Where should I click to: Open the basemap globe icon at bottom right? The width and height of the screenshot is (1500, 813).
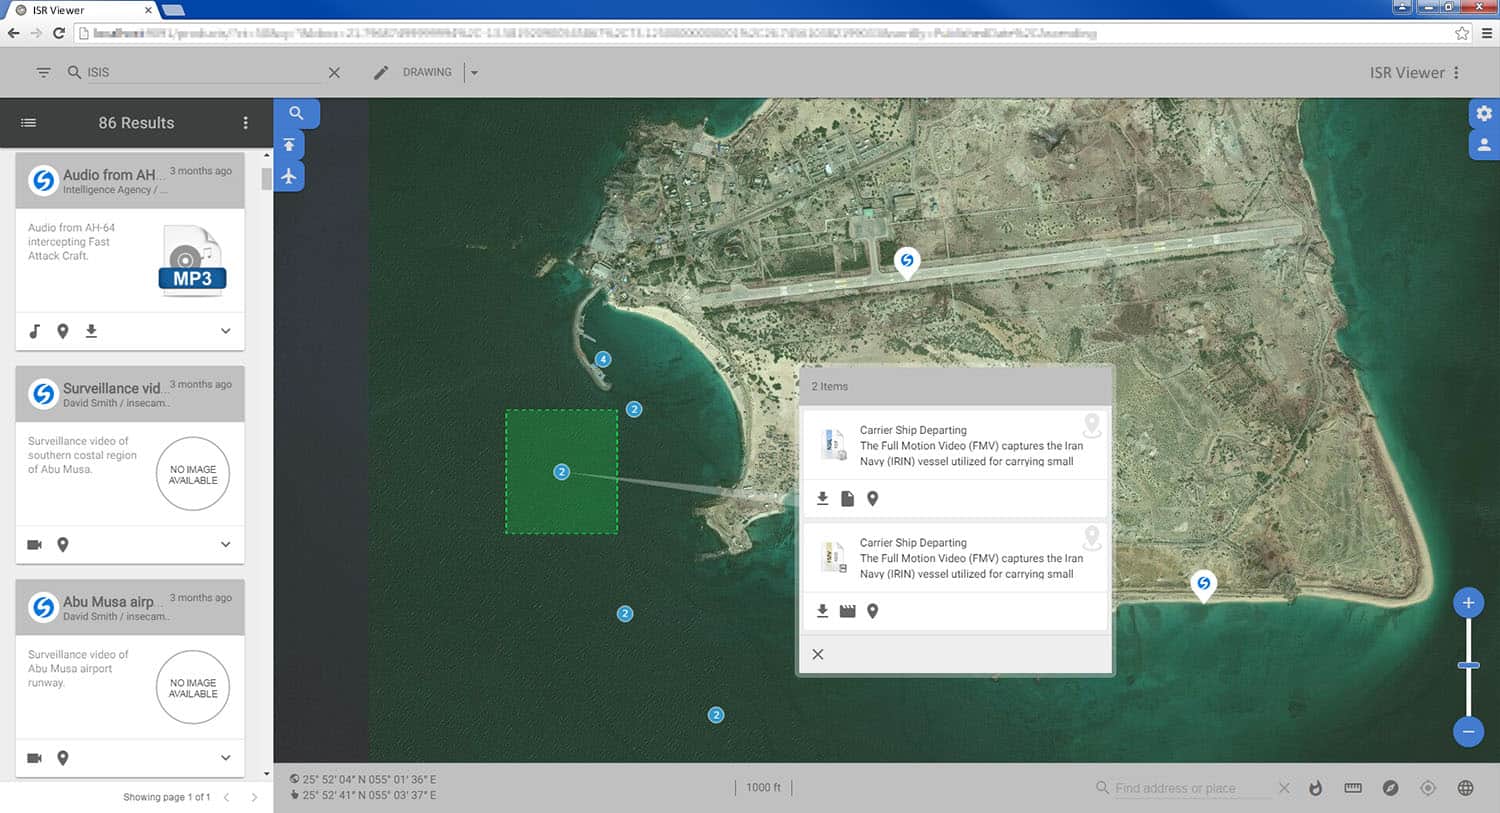[x=1464, y=788]
